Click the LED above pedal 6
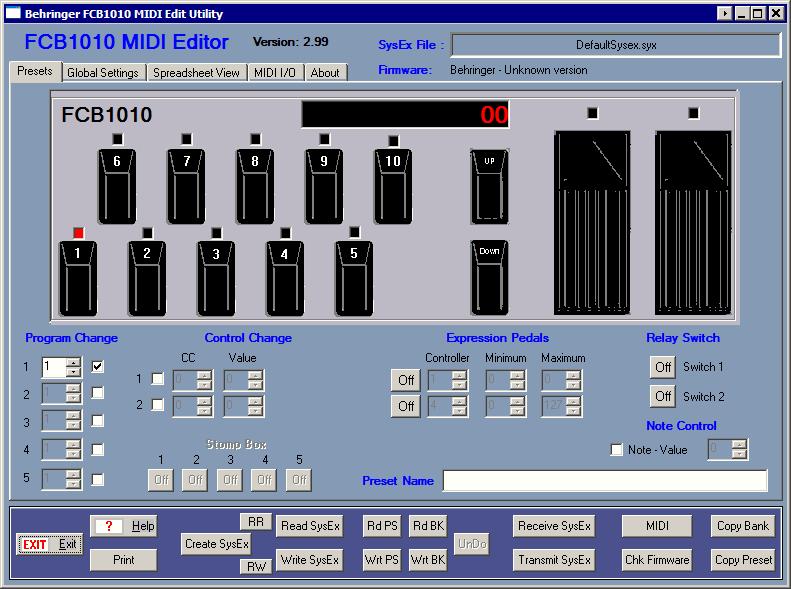This screenshot has height=589, width=791. point(118,139)
